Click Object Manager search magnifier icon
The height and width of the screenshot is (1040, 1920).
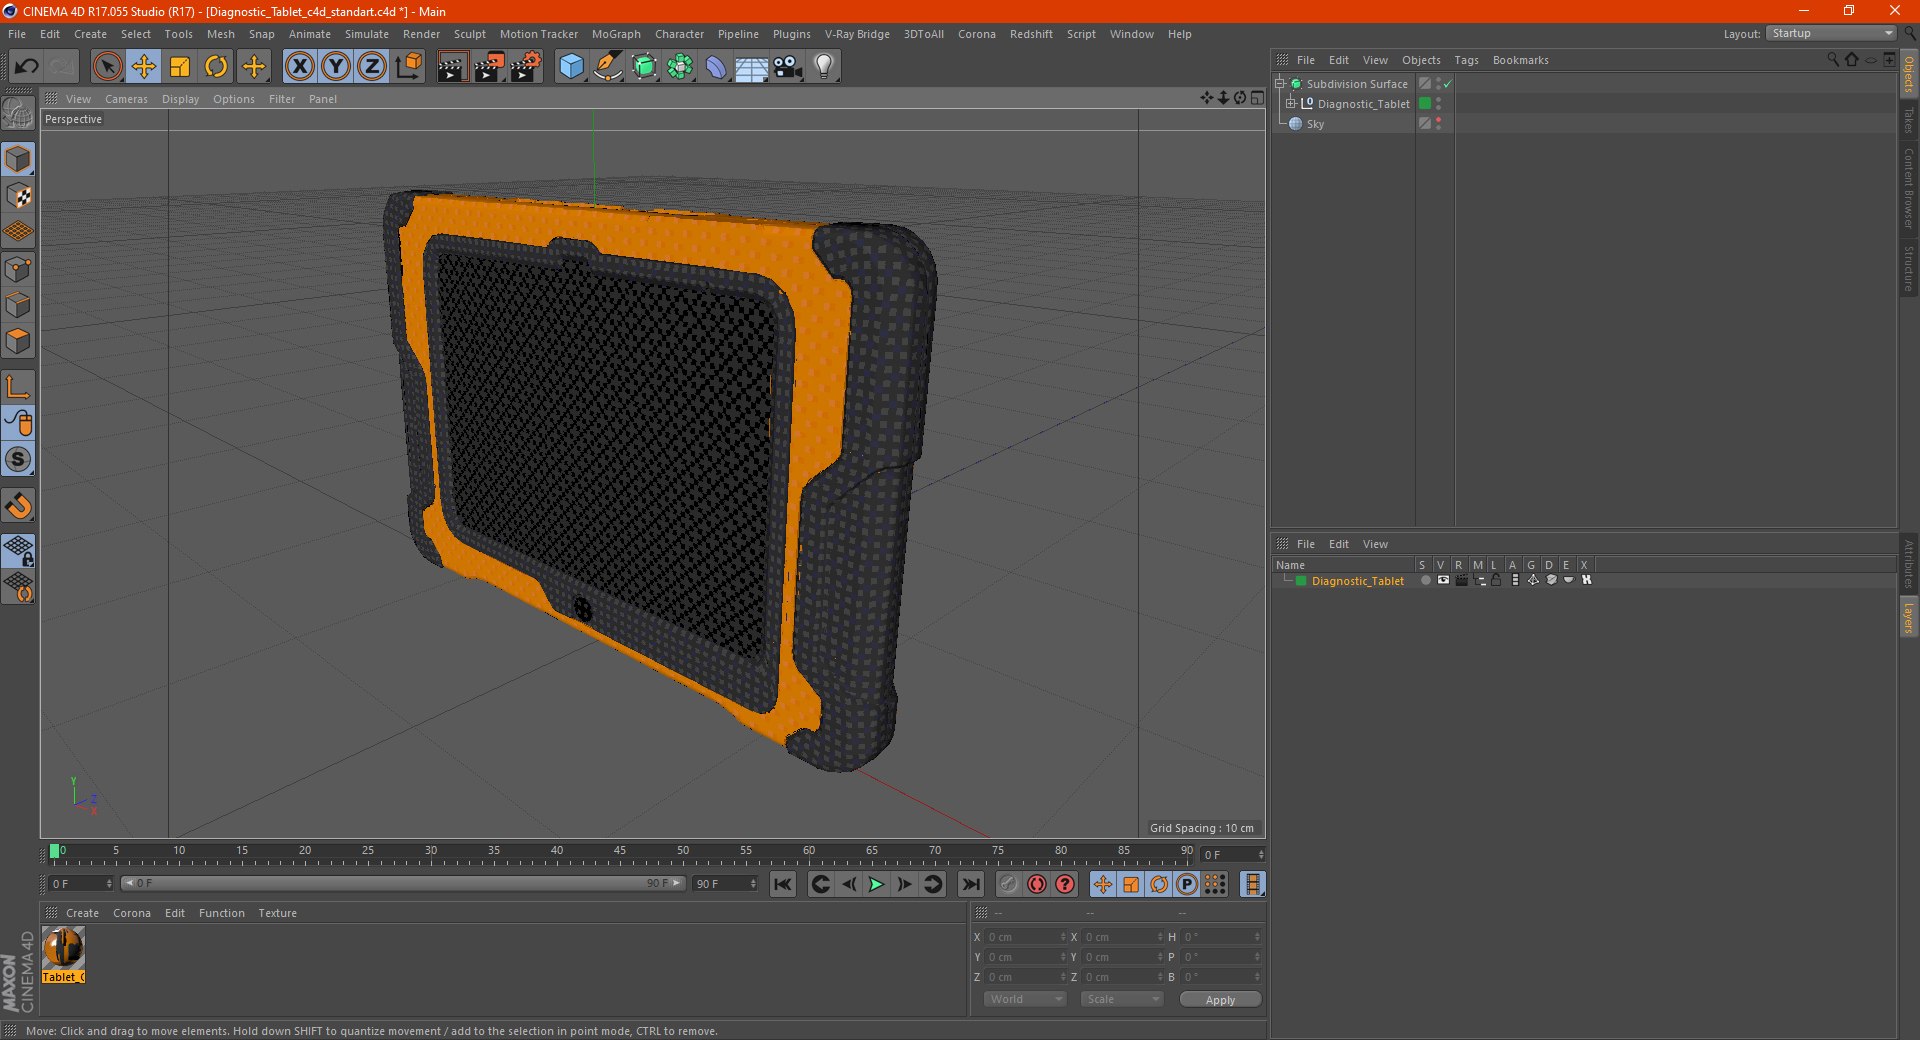coord(1832,60)
